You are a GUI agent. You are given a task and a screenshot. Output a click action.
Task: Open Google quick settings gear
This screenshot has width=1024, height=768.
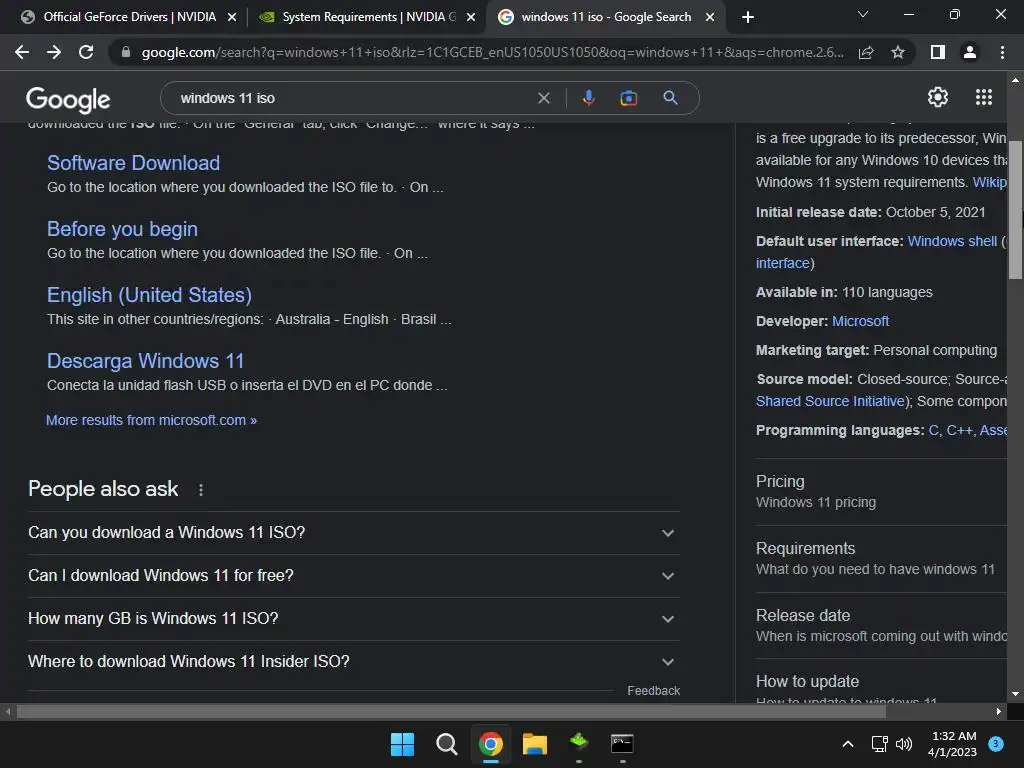click(x=938, y=97)
